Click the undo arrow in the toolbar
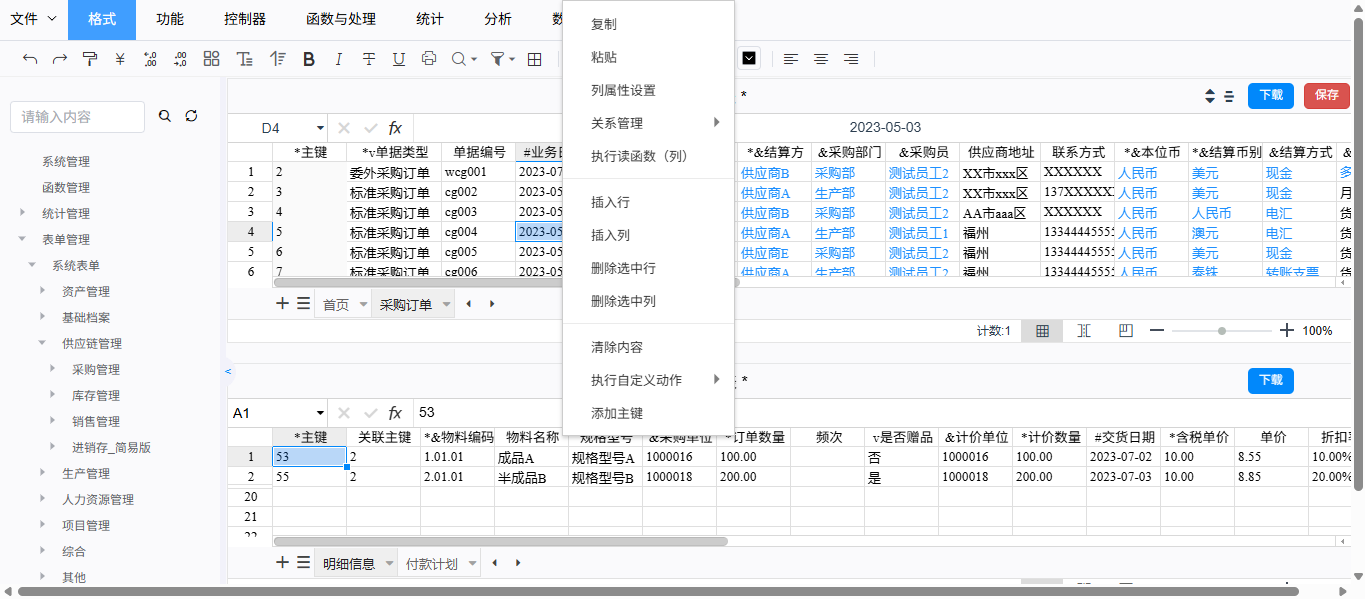The width and height of the screenshot is (1365, 599). click(x=30, y=59)
